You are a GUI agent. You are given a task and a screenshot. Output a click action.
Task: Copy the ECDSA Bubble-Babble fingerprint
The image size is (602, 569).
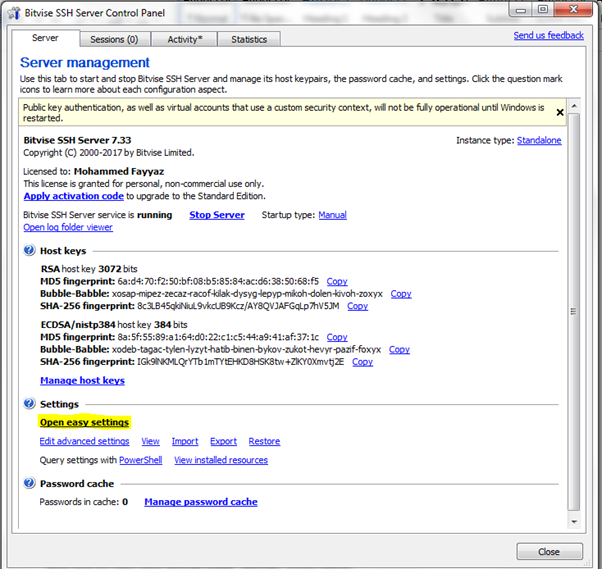click(x=399, y=349)
